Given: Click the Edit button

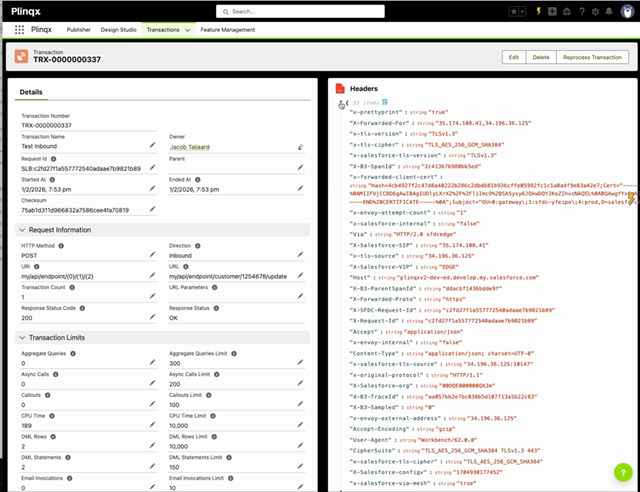Looking at the screenshot, I should coord(514,57).
